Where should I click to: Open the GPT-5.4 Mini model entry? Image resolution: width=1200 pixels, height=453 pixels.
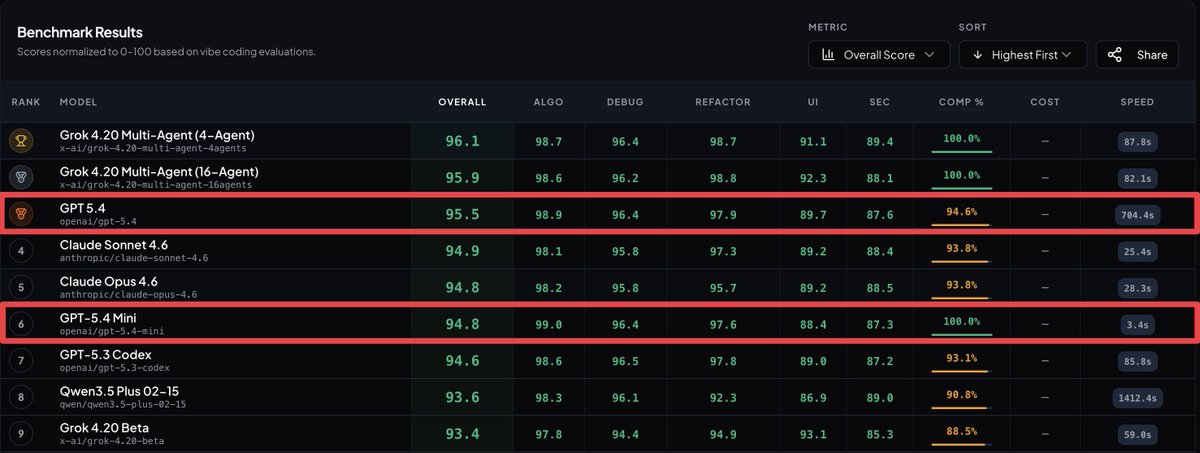click(97, 317)
